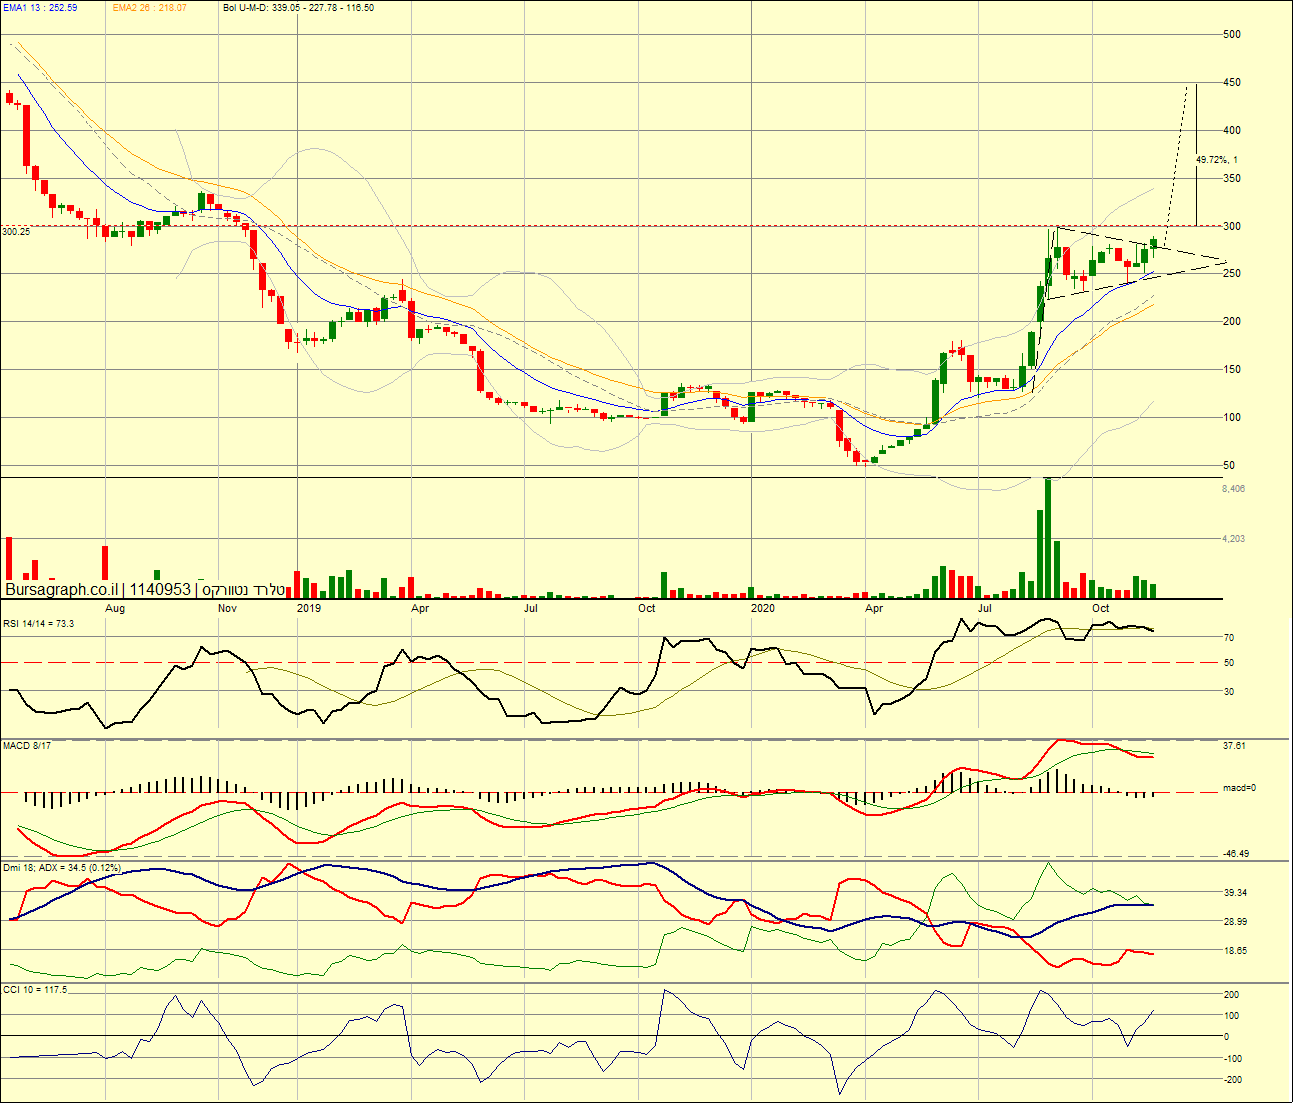Click the 49.72% price target annotation
Viewport: 1293px width, 1103px height.
[x=1216, y=160]
